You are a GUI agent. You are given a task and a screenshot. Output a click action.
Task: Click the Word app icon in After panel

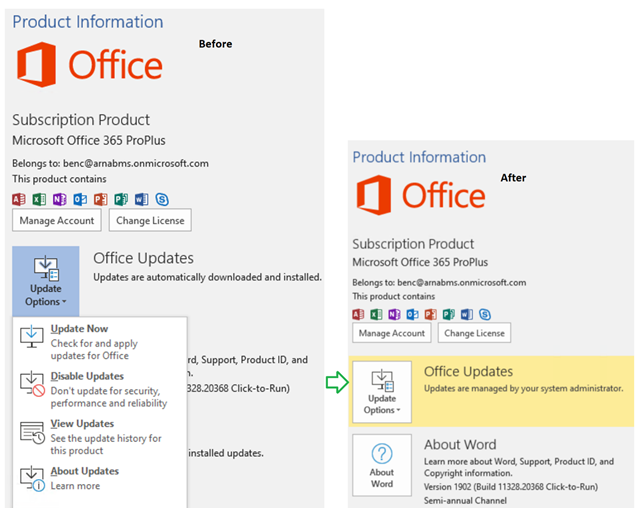pos(467,314)
